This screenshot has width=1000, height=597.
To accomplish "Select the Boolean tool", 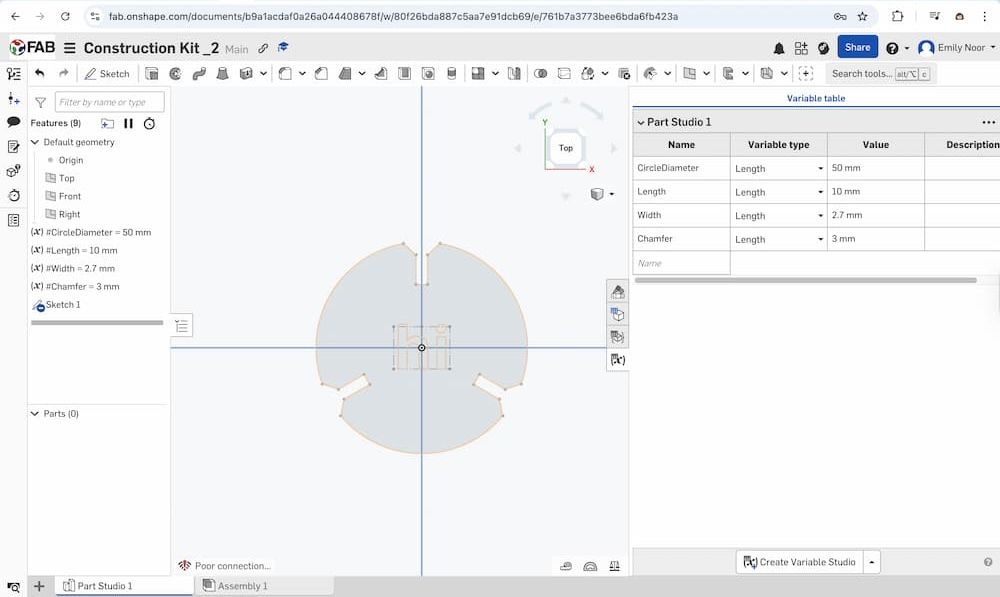I will click(540, 74).
